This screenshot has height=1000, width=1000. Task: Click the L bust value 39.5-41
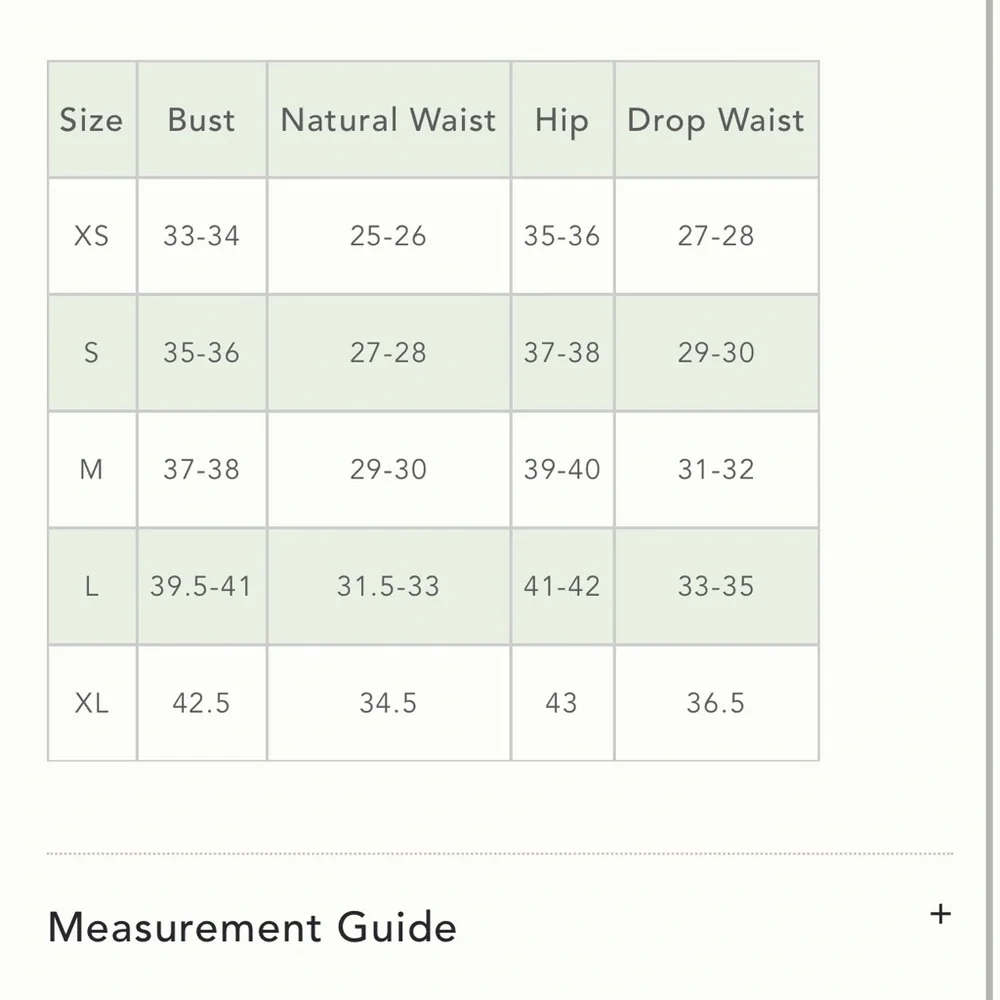(x=202, y=586)
